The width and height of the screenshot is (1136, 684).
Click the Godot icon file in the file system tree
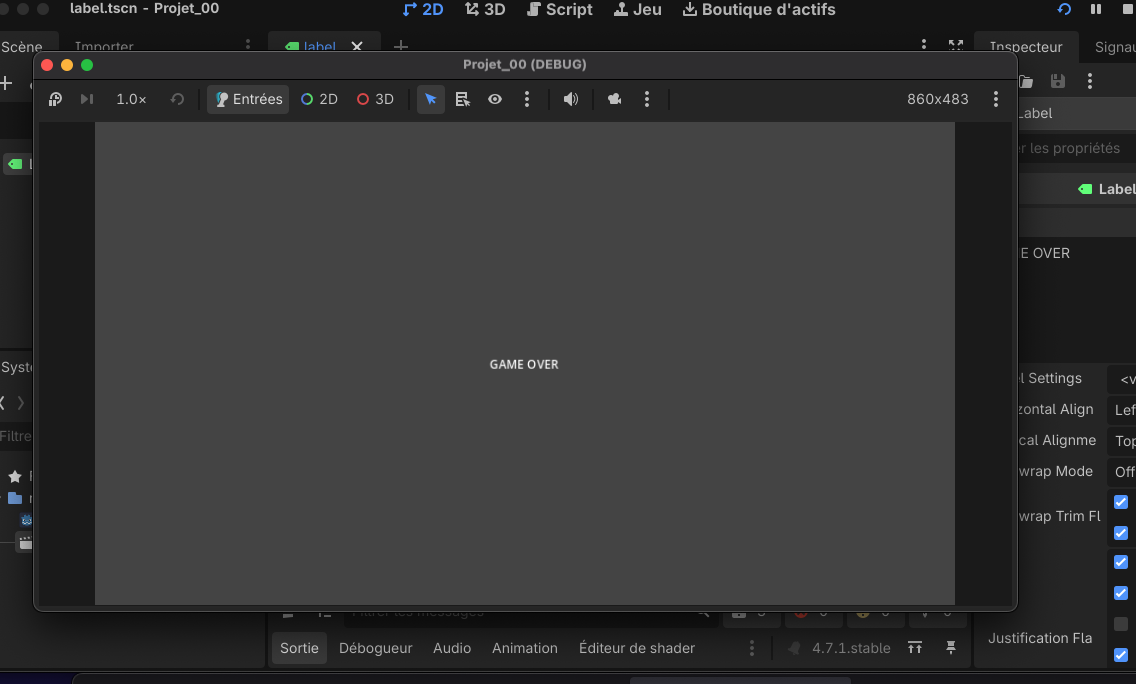pos(26,520)
